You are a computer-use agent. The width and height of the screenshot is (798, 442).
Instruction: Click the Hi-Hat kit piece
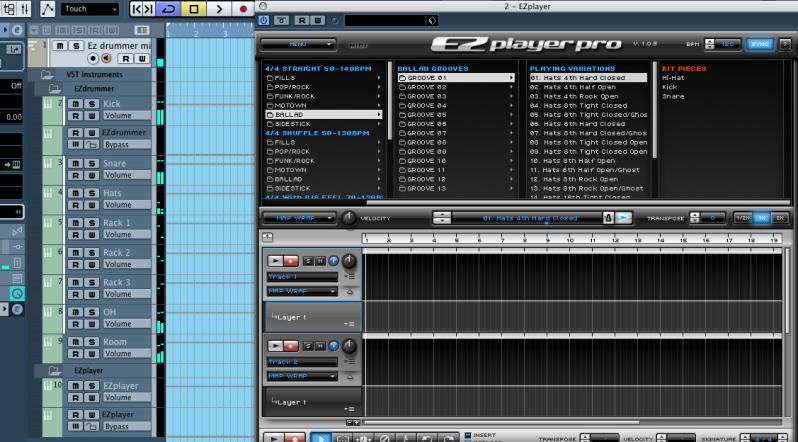click(x=673, y=78)
